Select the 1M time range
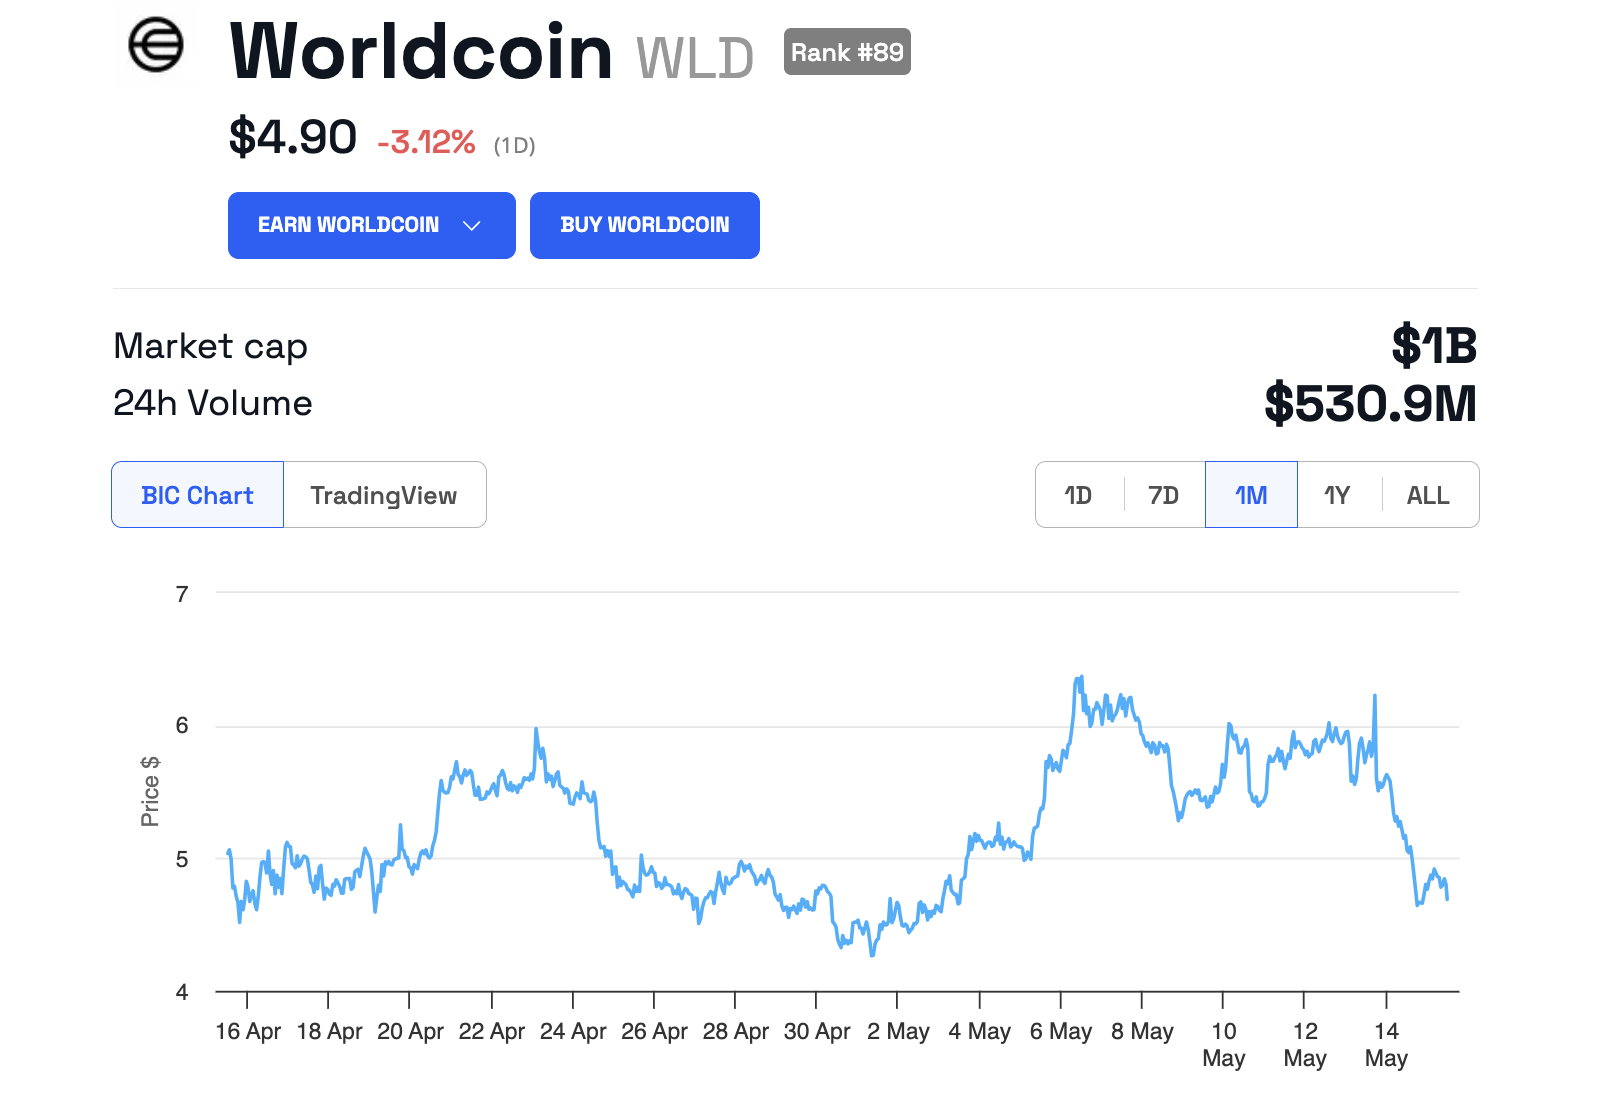Viewport: 1598px width, 1120px height. pos(1251,495)
